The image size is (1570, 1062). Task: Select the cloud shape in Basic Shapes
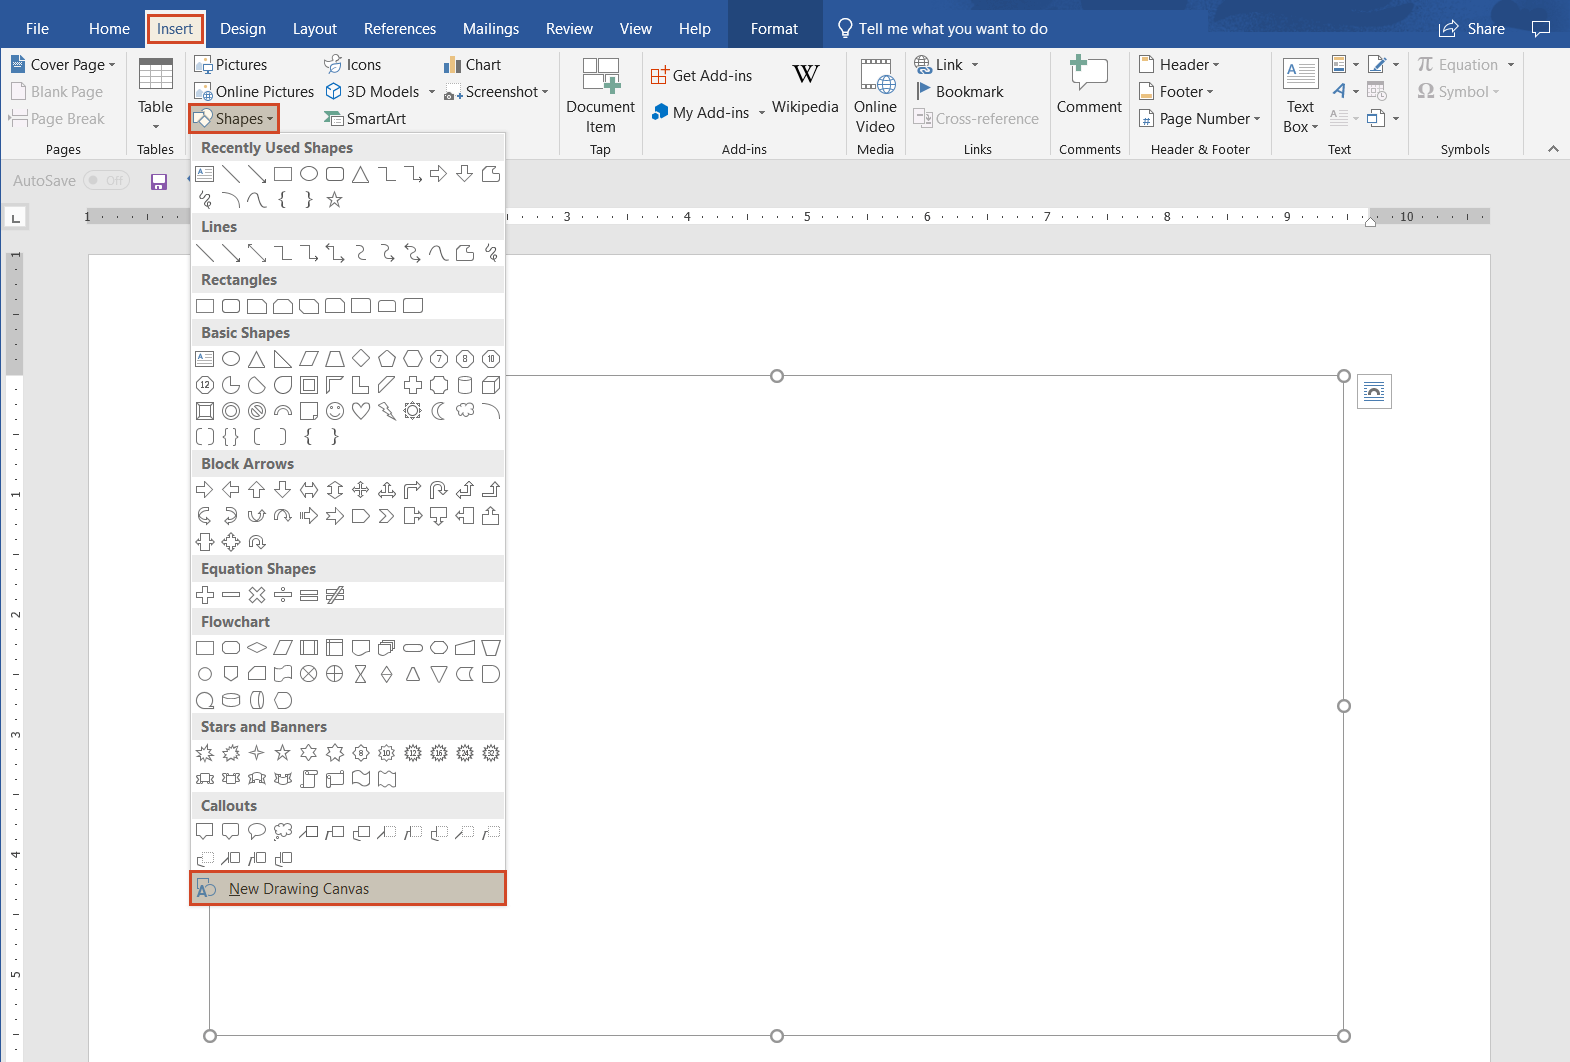point(465,411)
